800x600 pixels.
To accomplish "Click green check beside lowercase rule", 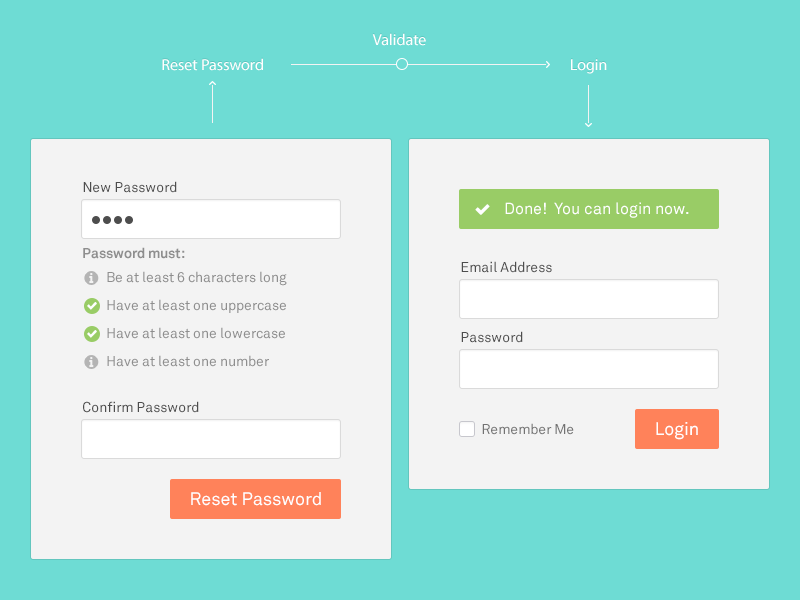I will (x=91, y=334).
